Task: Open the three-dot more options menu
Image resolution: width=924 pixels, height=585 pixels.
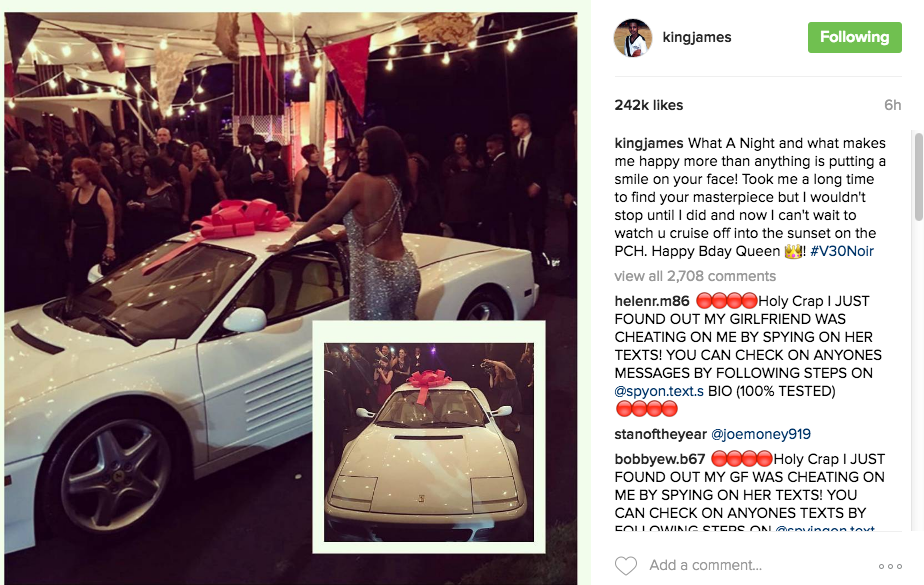Action: click(890, 566)
